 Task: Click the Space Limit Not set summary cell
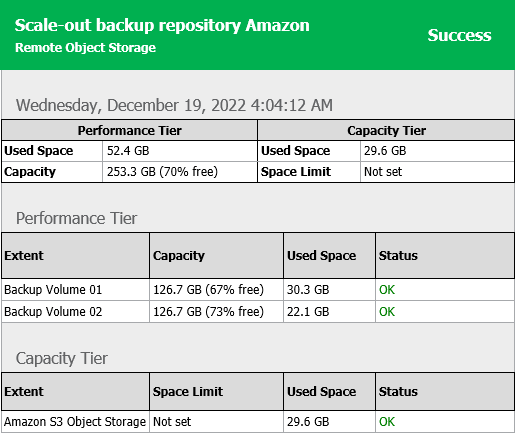(x=437, y=172)
